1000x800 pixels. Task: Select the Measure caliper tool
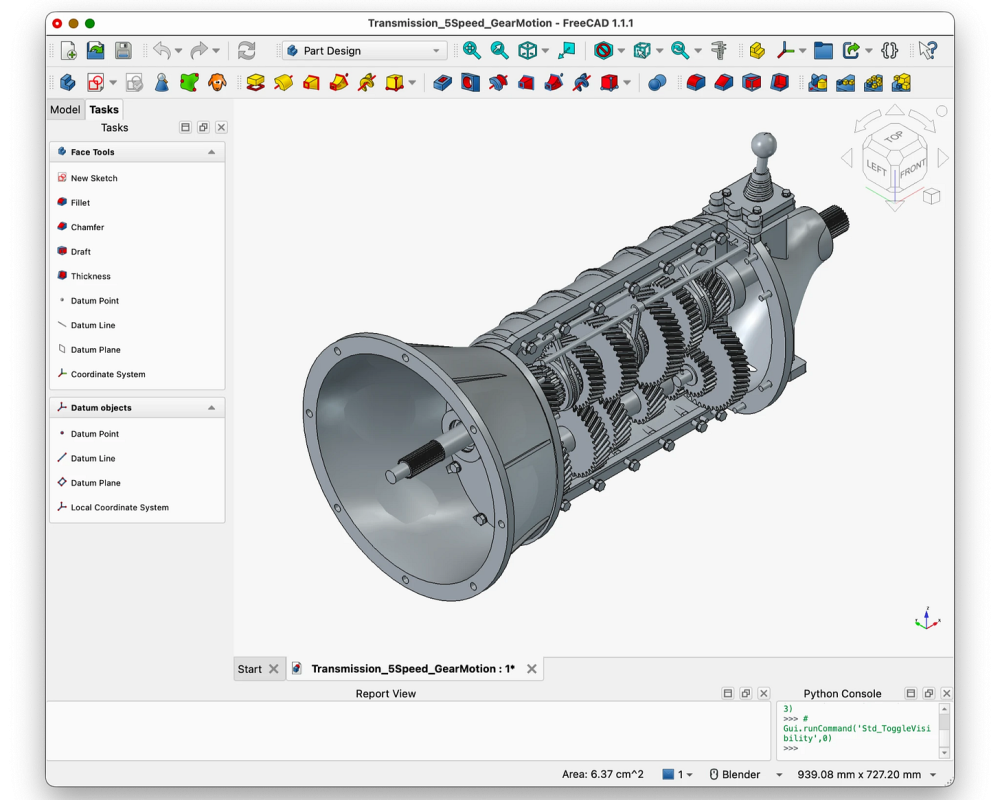click(719, 50)
